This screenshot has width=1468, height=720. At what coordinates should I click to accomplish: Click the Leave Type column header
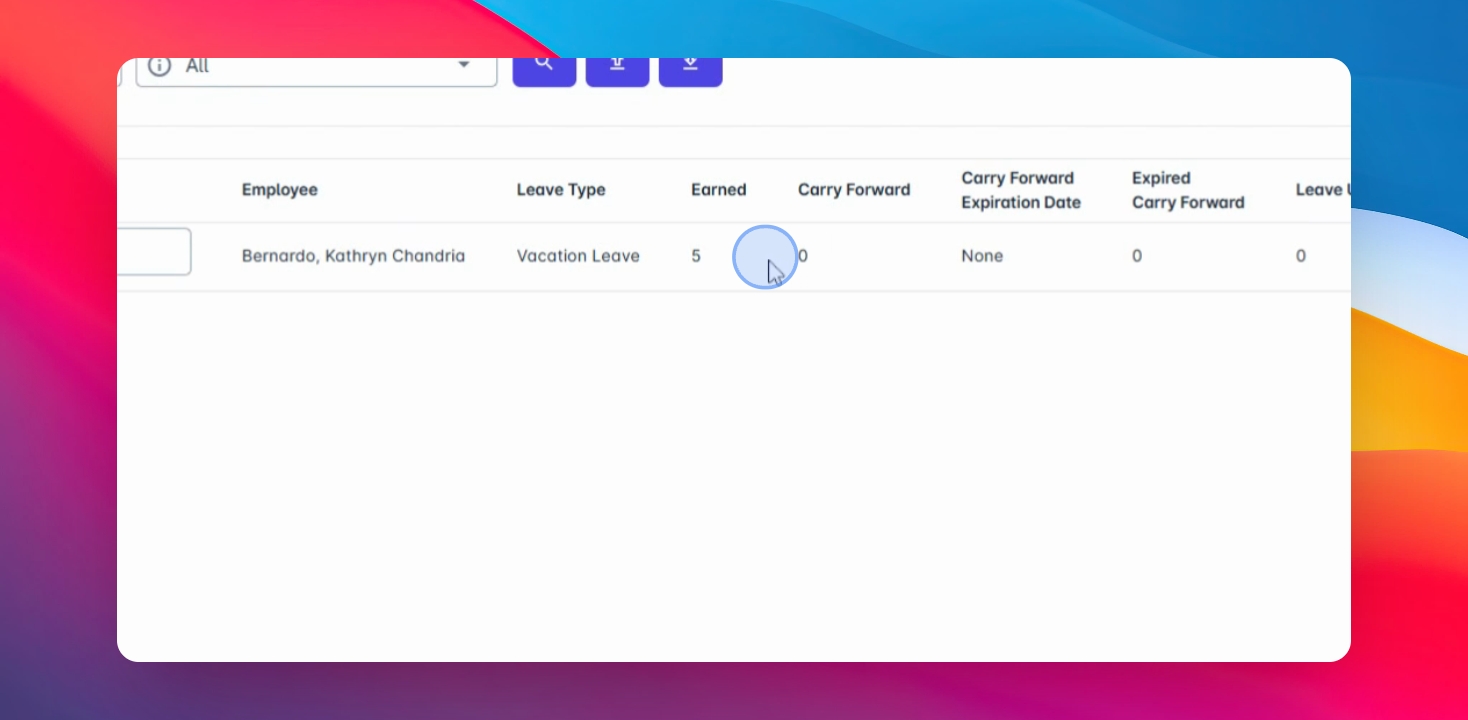tap(561, 190)
